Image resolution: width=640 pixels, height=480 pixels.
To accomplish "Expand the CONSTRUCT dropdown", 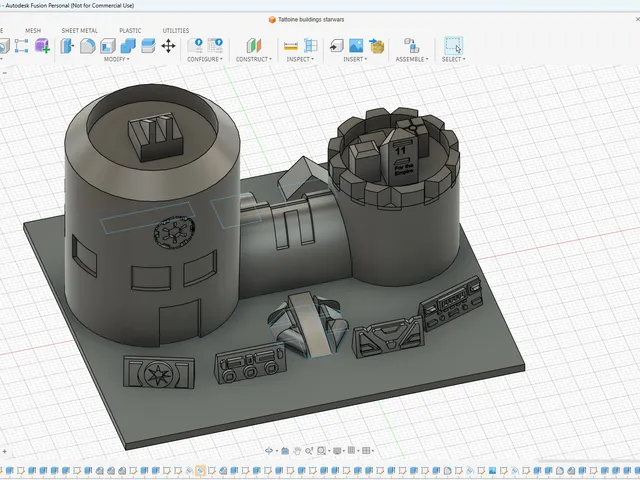I will click(253, 59).
